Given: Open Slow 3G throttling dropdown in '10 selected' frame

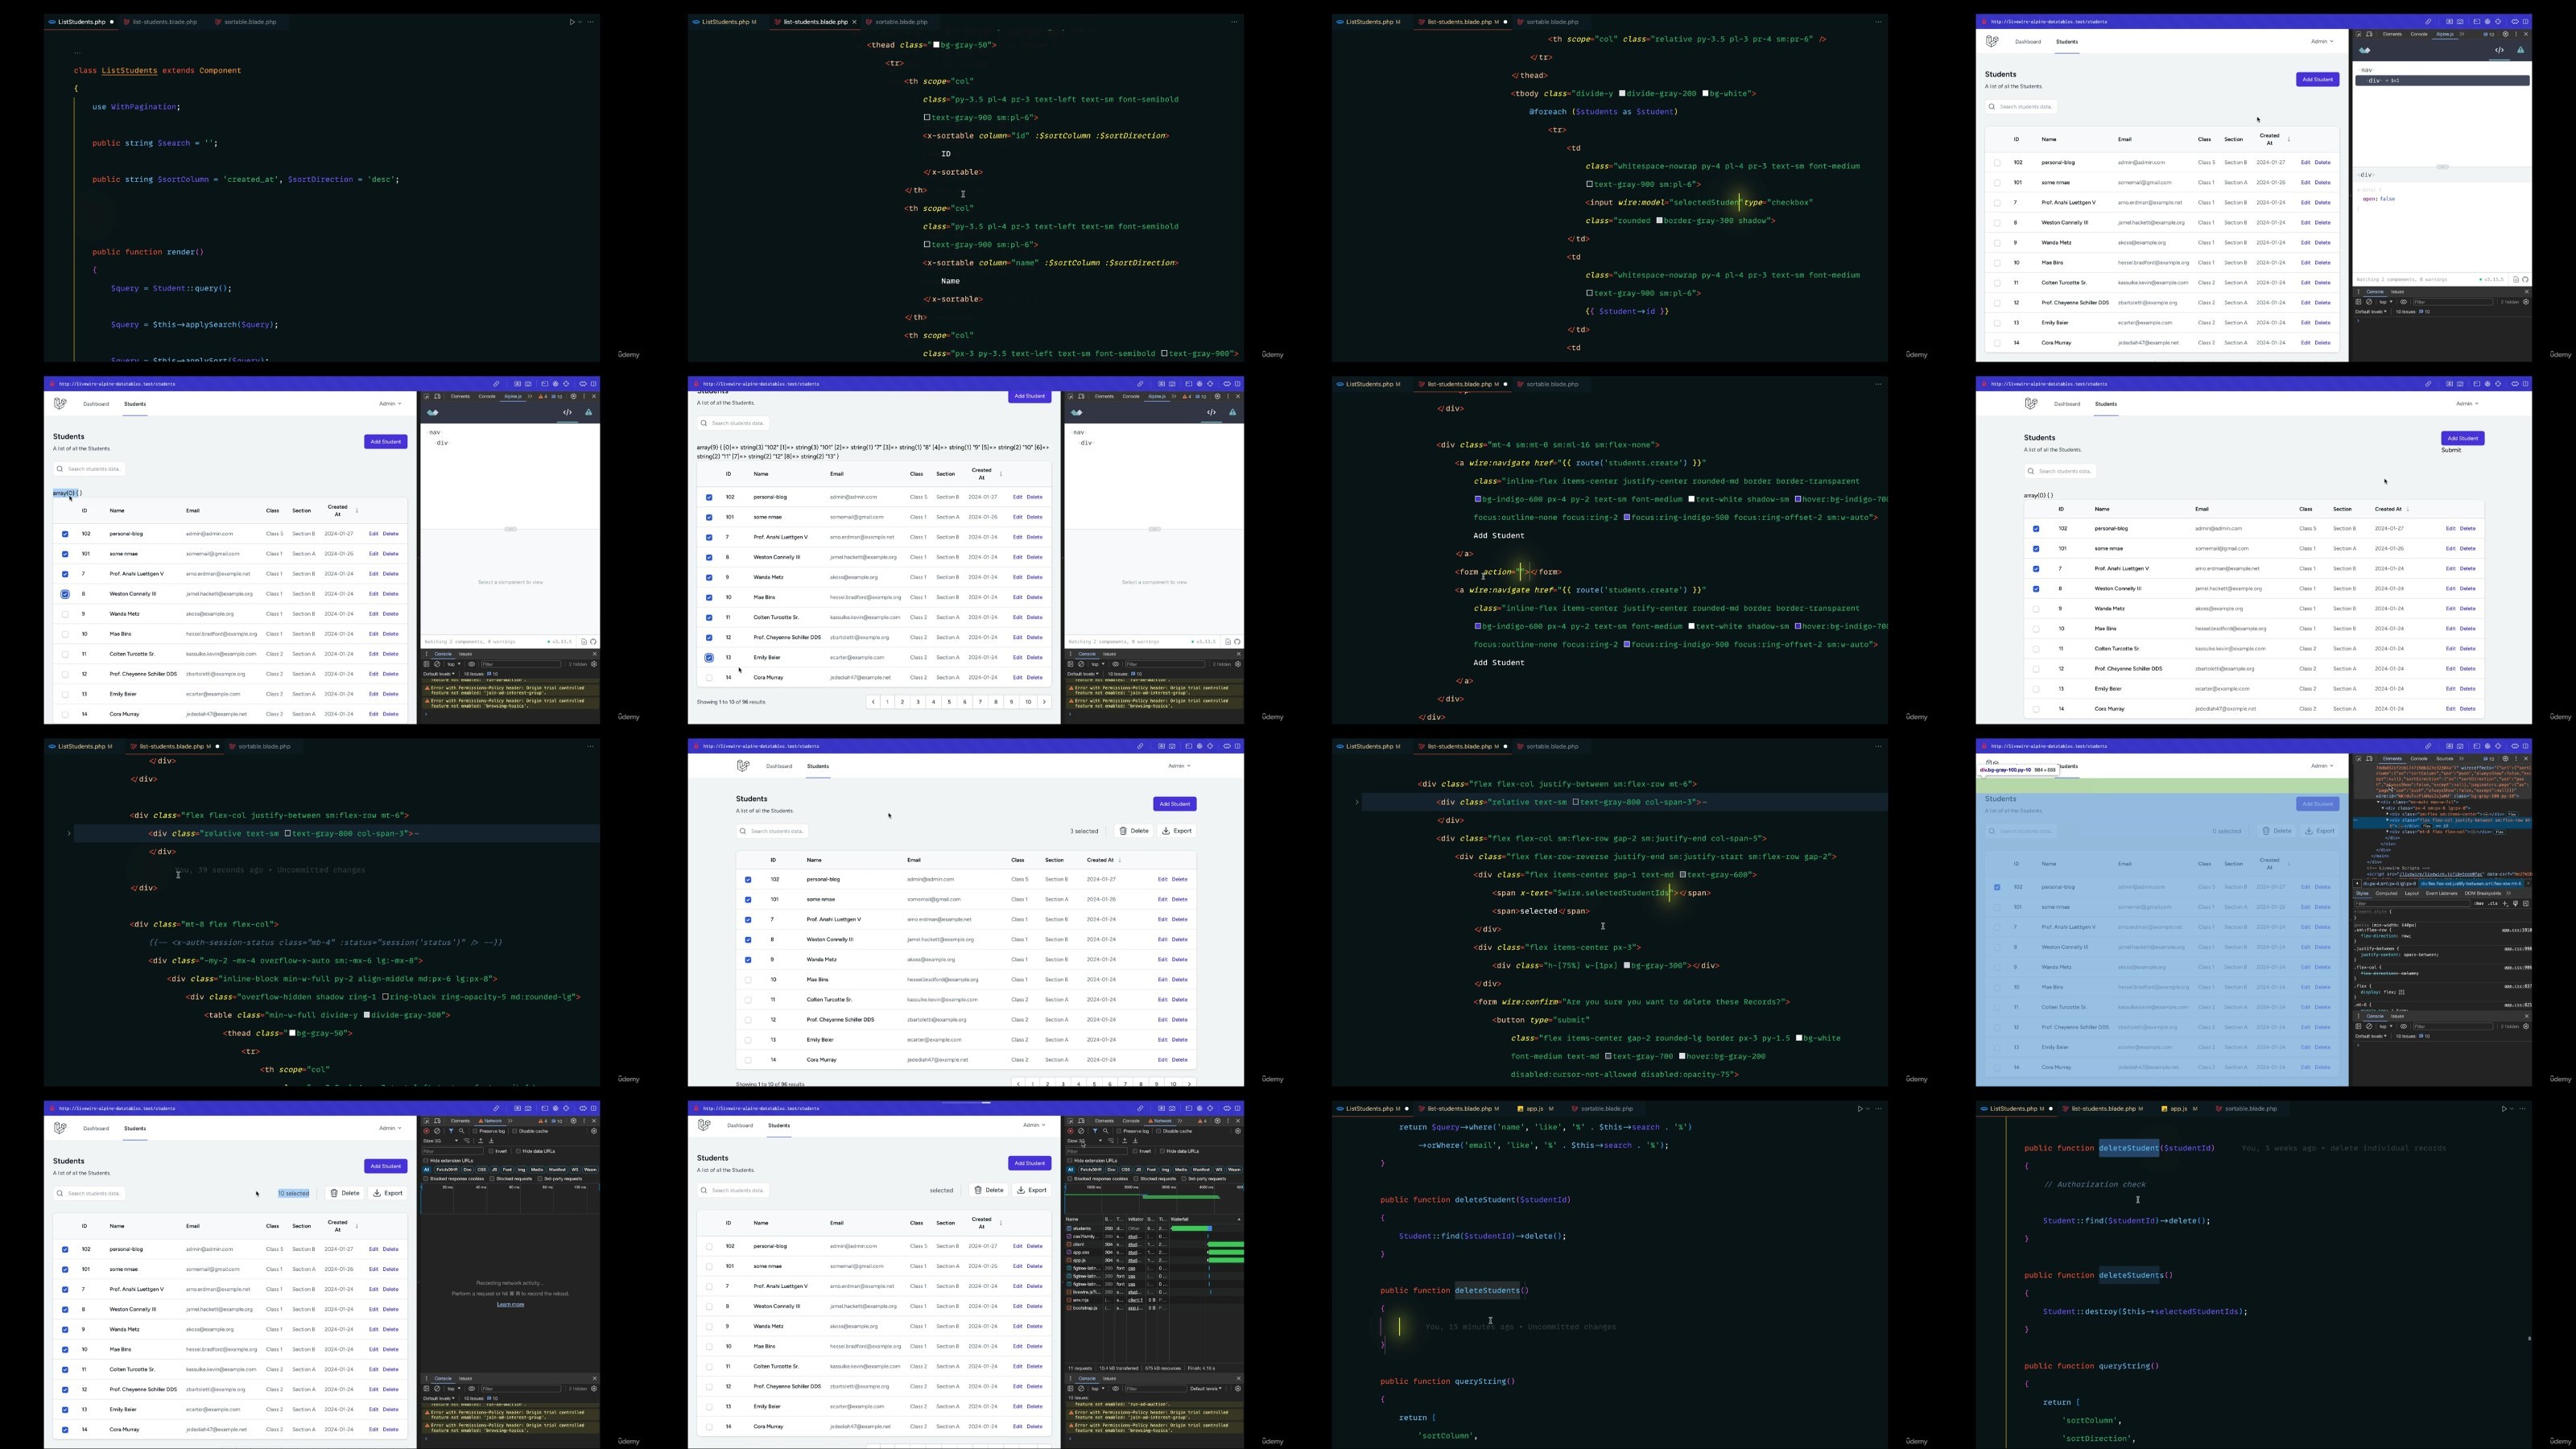Looking at the screenshot, I should click(x=441, y=1141).
